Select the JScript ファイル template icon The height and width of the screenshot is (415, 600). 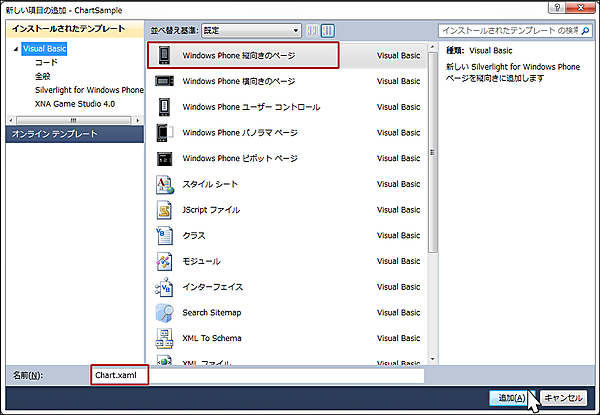164,210
